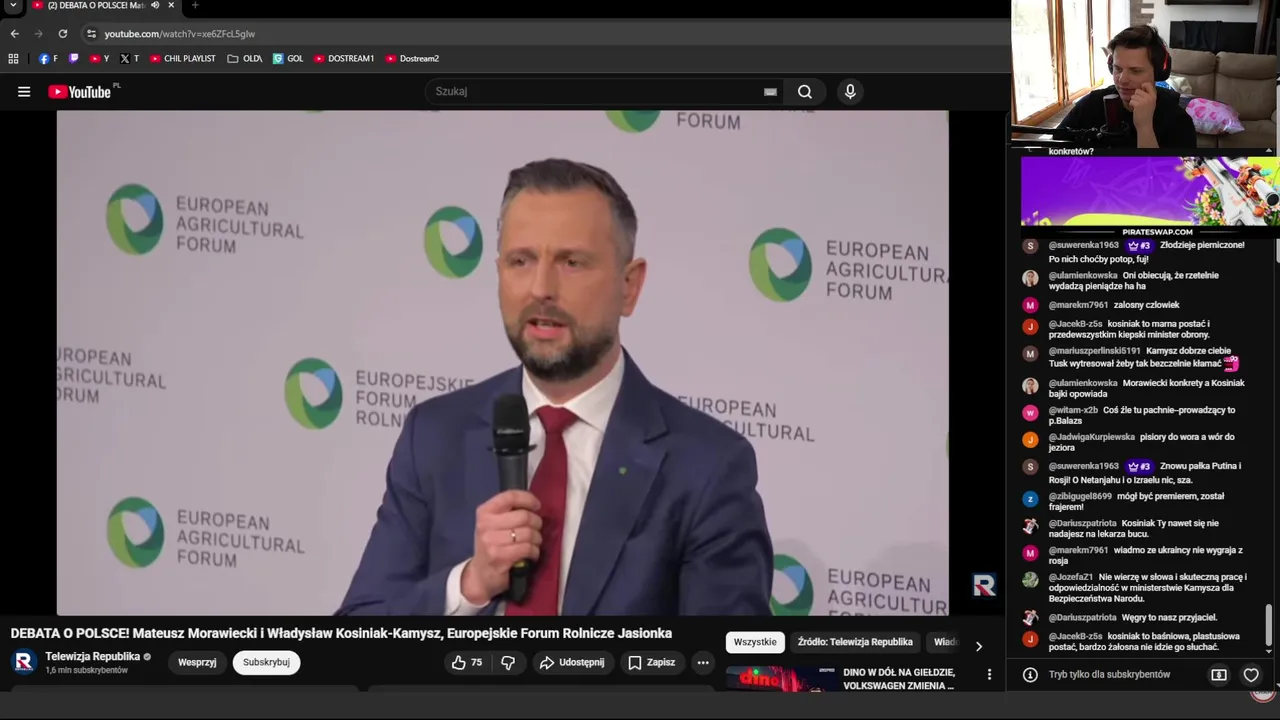Image resolution: width=1280 pixels, height=720 pixels.
Task: Open the Facebook 'F' bookmark
Action: coord(48,59)
